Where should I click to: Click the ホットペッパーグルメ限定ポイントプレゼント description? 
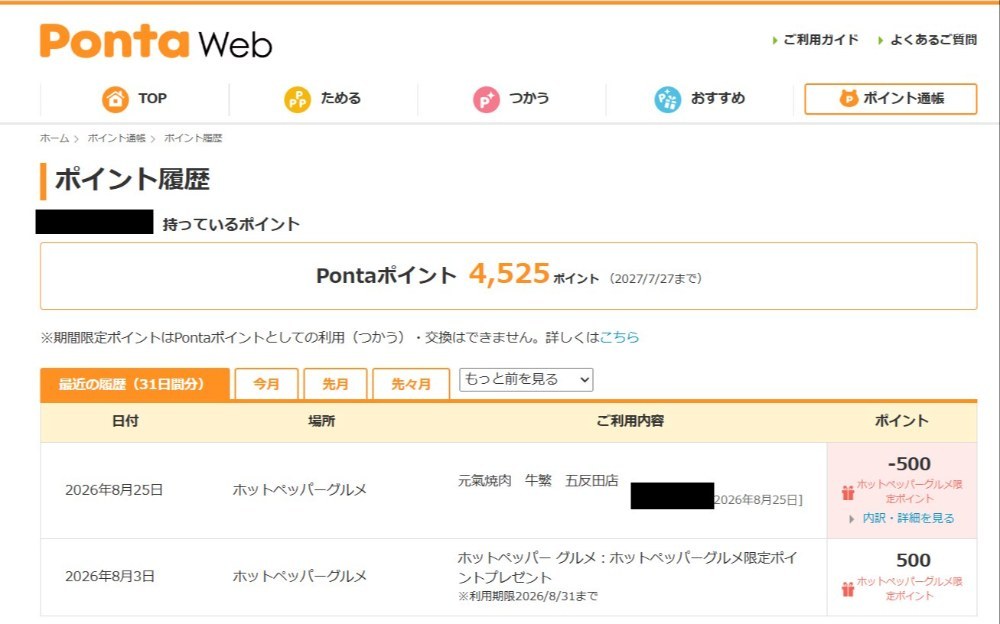(628, 567)
